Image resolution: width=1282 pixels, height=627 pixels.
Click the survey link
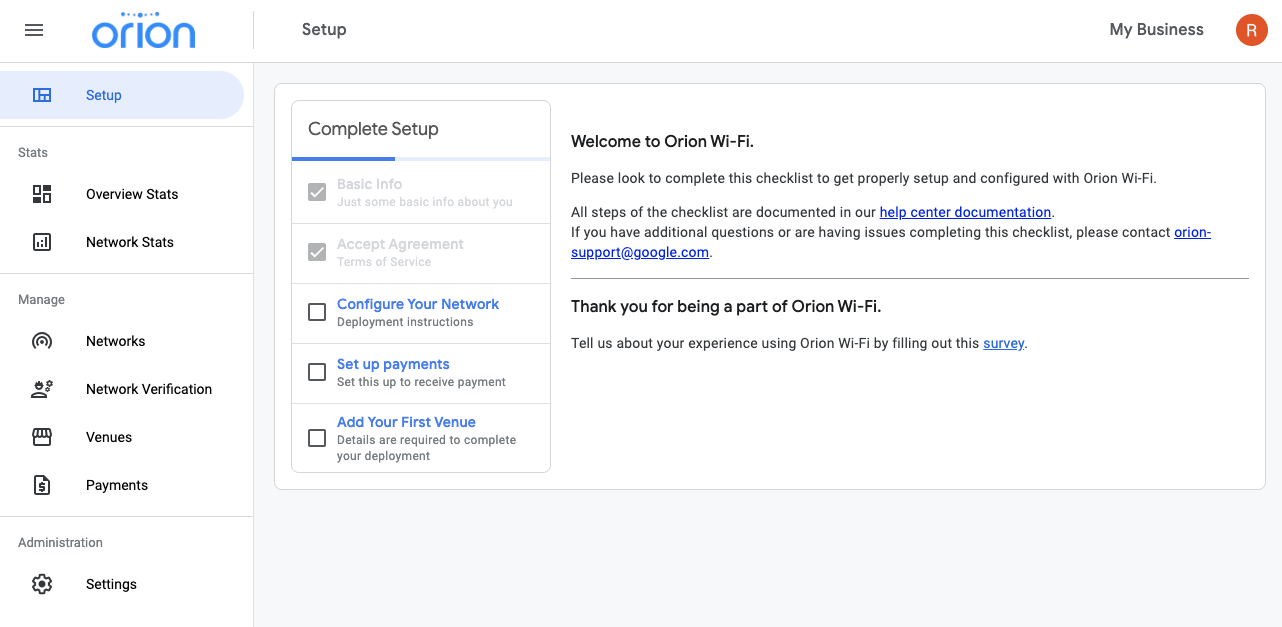[1003, 342]
